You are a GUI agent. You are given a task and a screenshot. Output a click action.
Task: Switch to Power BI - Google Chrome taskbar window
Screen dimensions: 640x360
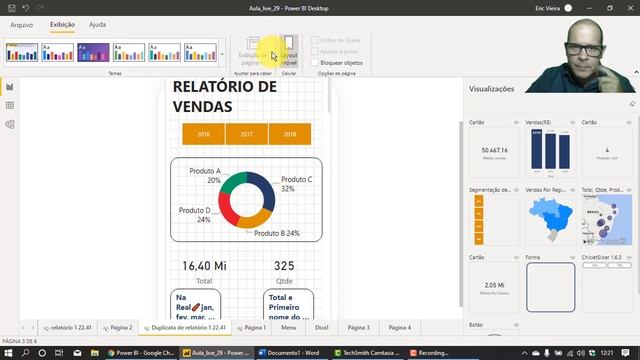(141, 353)
